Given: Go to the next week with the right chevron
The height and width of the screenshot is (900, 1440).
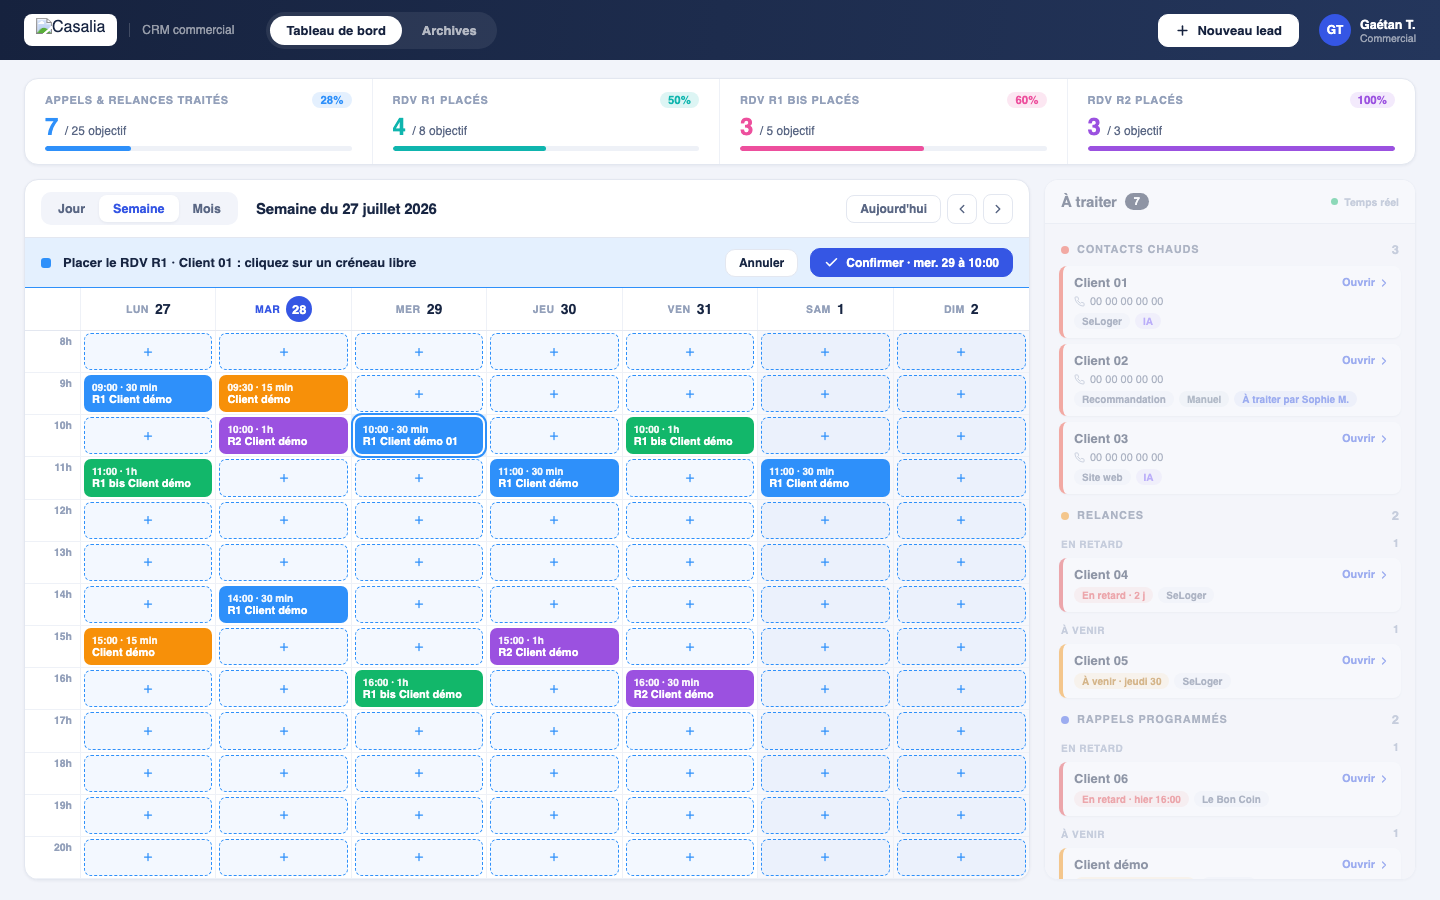Looking at the screenshot, I should (998, 209).
